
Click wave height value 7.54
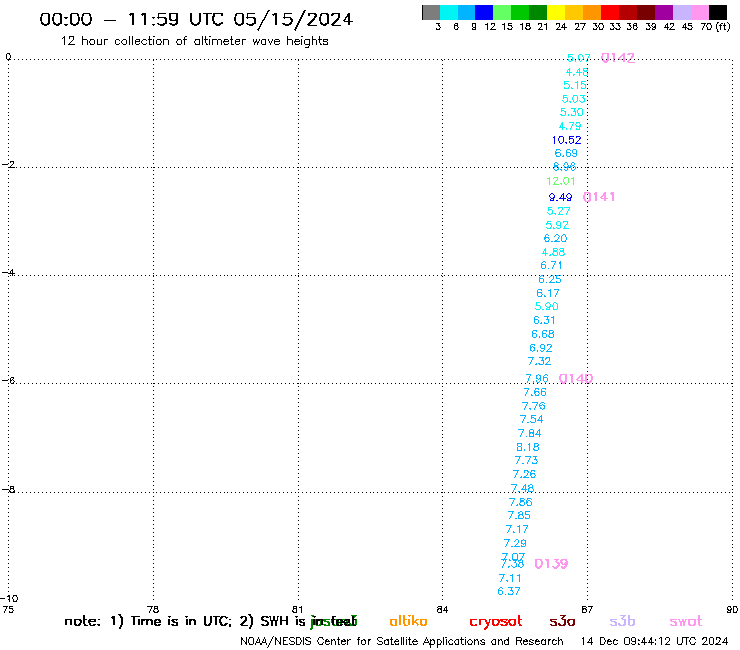coord(531,419)
